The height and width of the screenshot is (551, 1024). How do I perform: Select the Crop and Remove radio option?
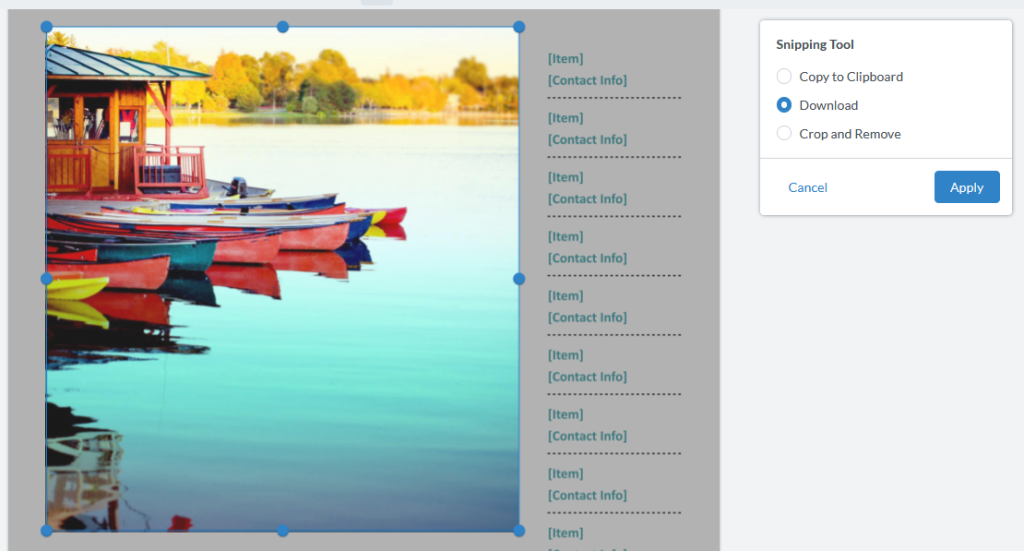784,134
